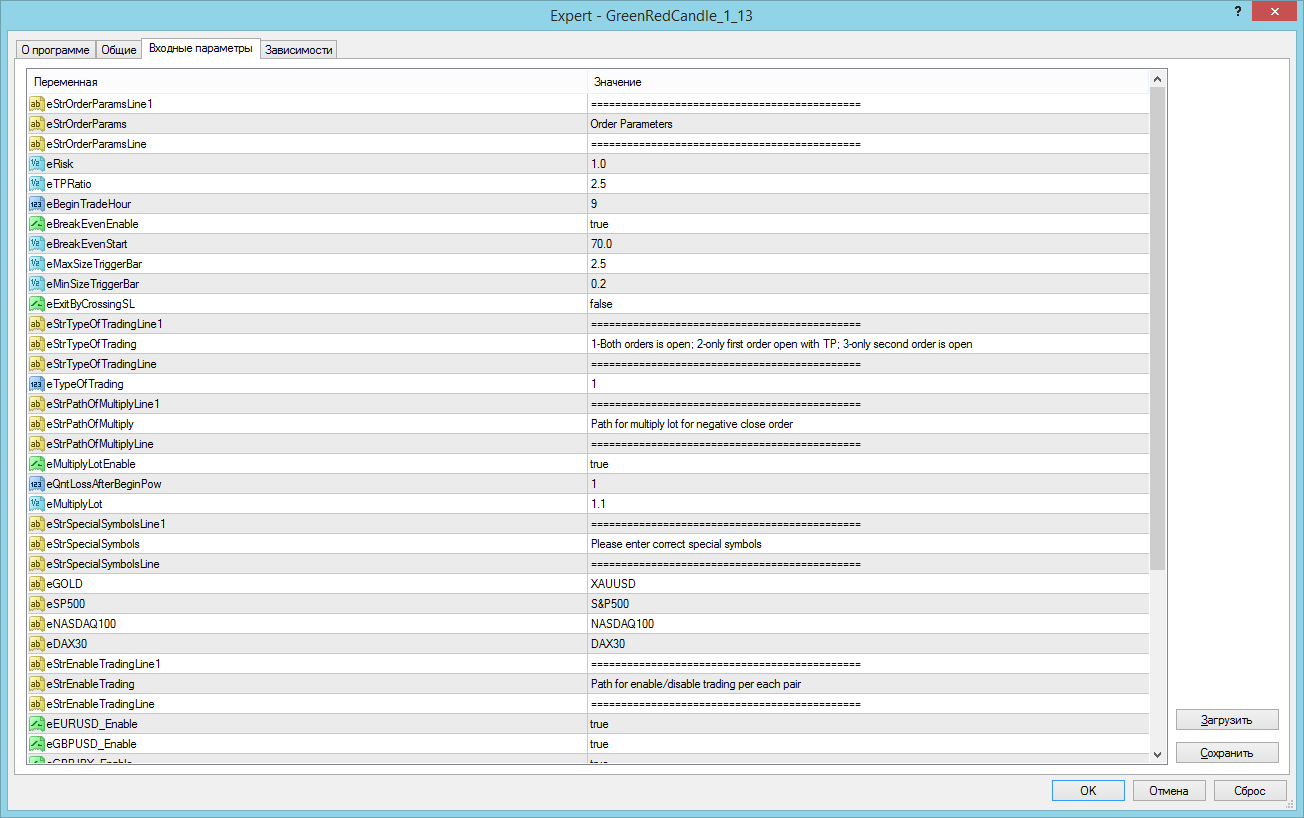Viewport: 1304px width, 818px height.
Task: Select the eSP500 value S&P500
Action: (x=610, y=604)
